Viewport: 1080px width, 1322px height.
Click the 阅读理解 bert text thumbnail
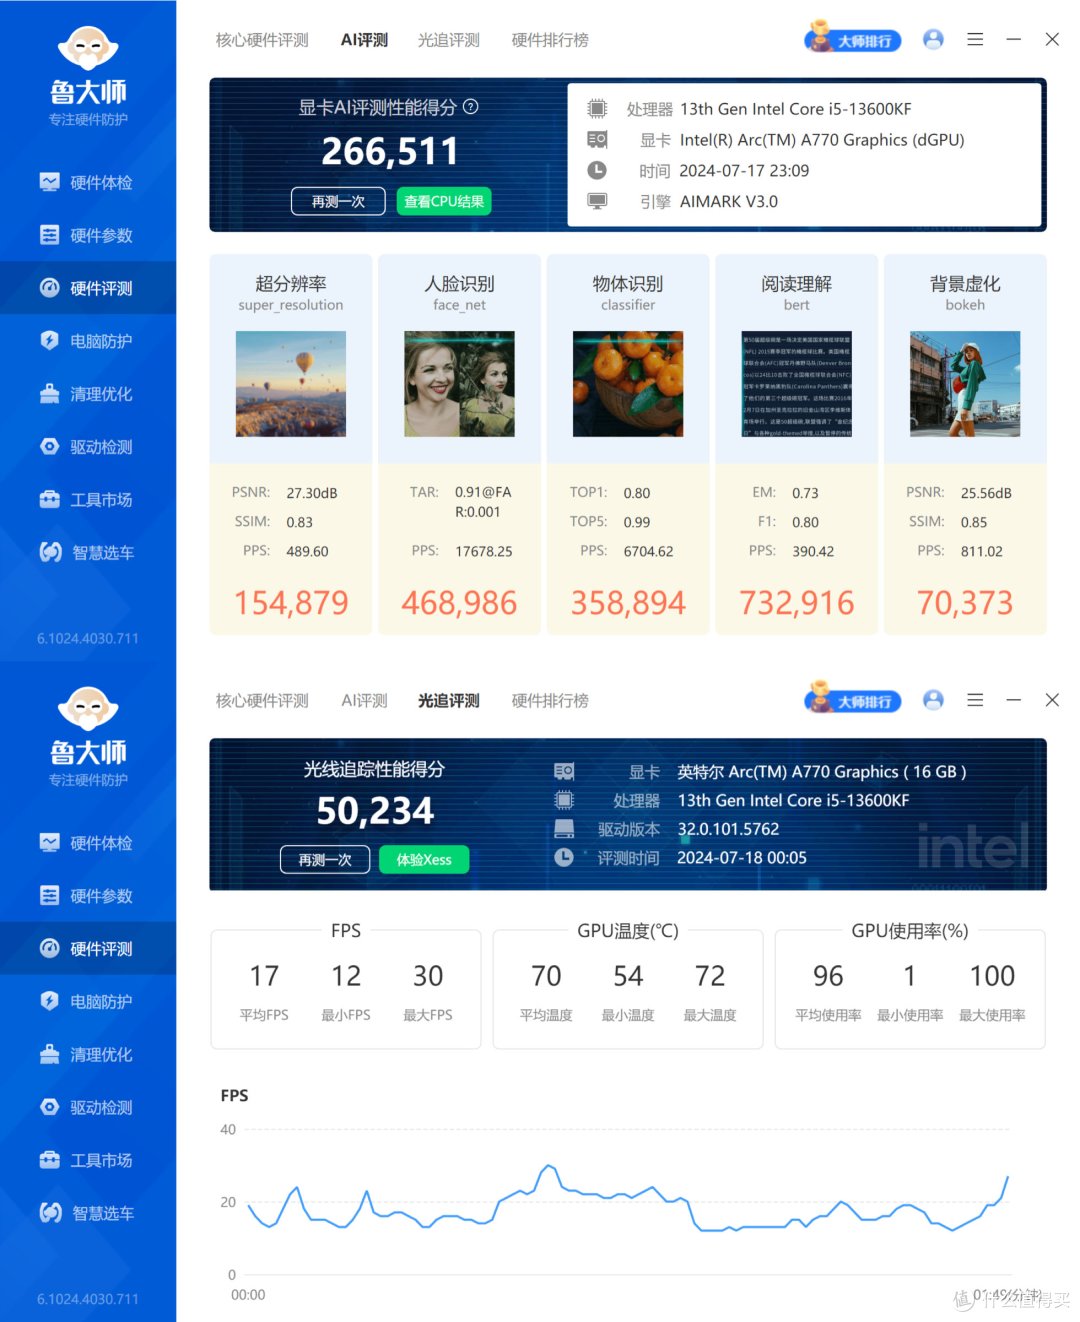(797, 384)
